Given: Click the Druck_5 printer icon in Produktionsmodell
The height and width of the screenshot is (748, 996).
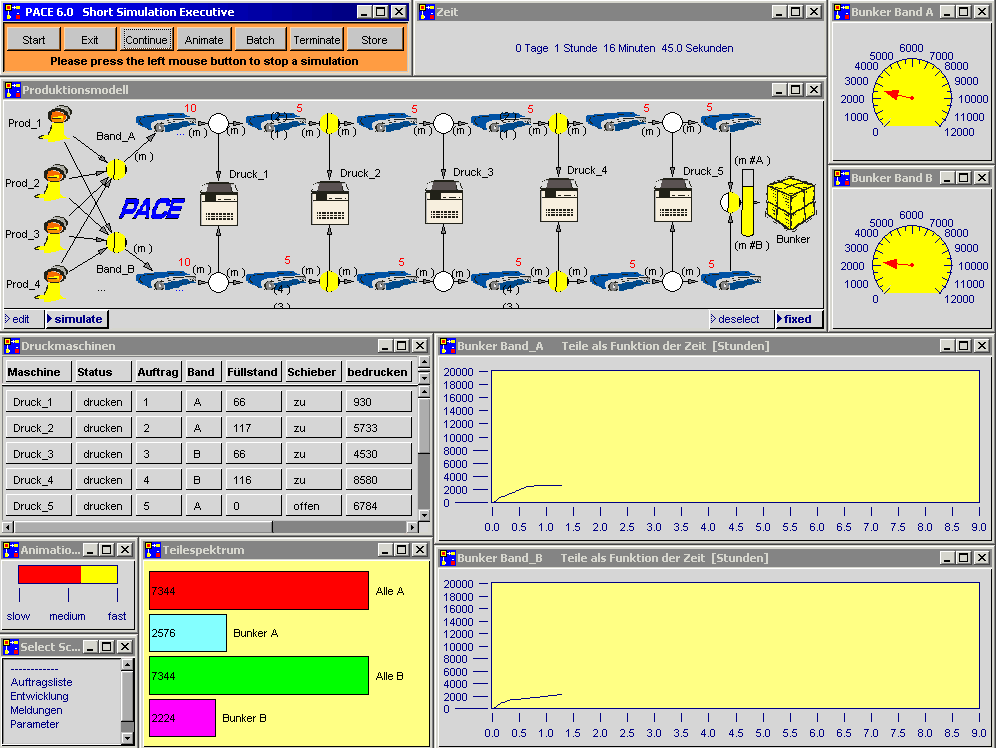Looking at the screenshot, I should pos(673,200).
